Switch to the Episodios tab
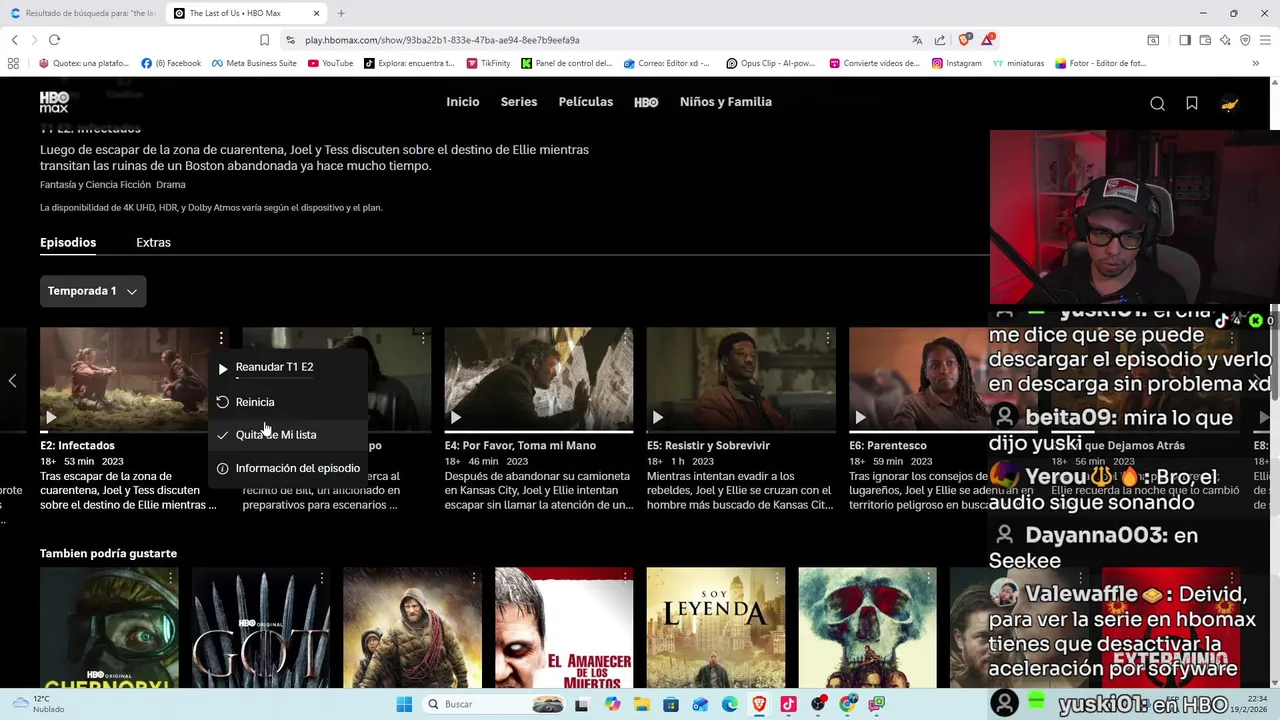 click(x=68, y=242)
